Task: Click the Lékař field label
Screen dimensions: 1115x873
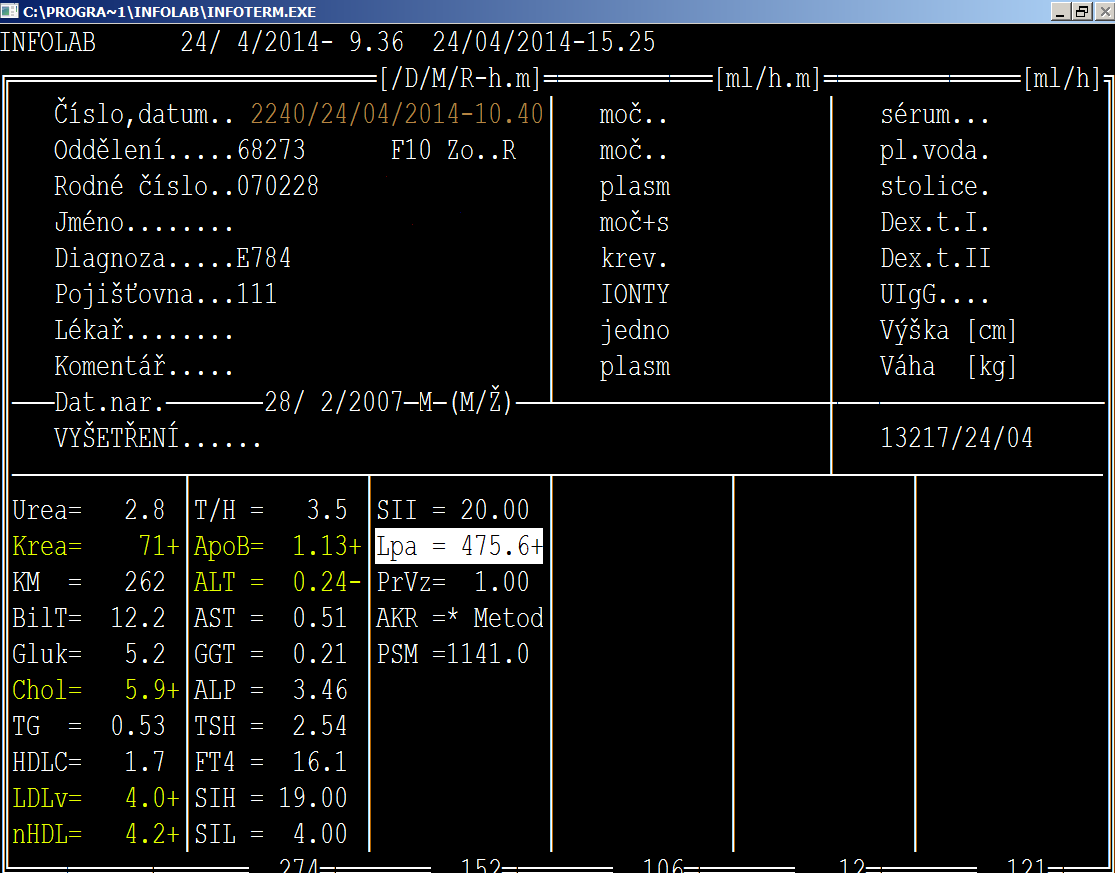Action: pos(143,331)
